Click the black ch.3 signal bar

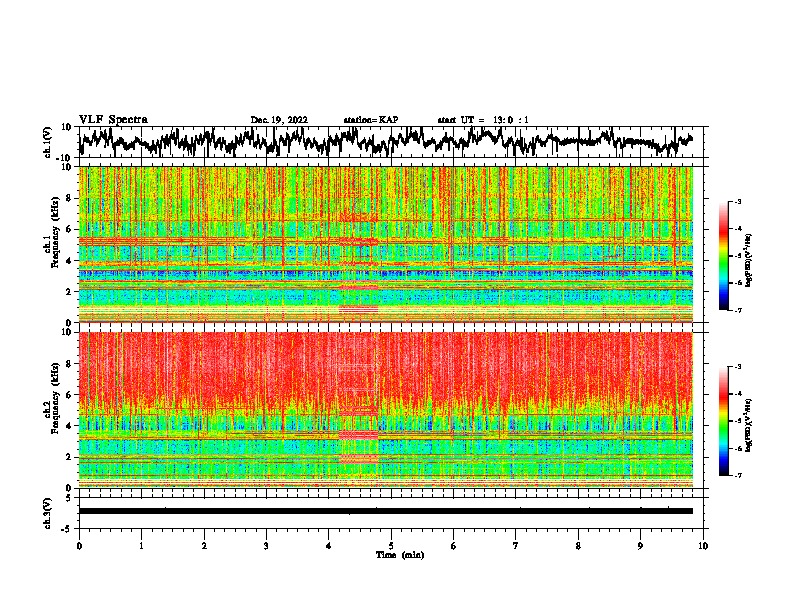click(386, 511)
